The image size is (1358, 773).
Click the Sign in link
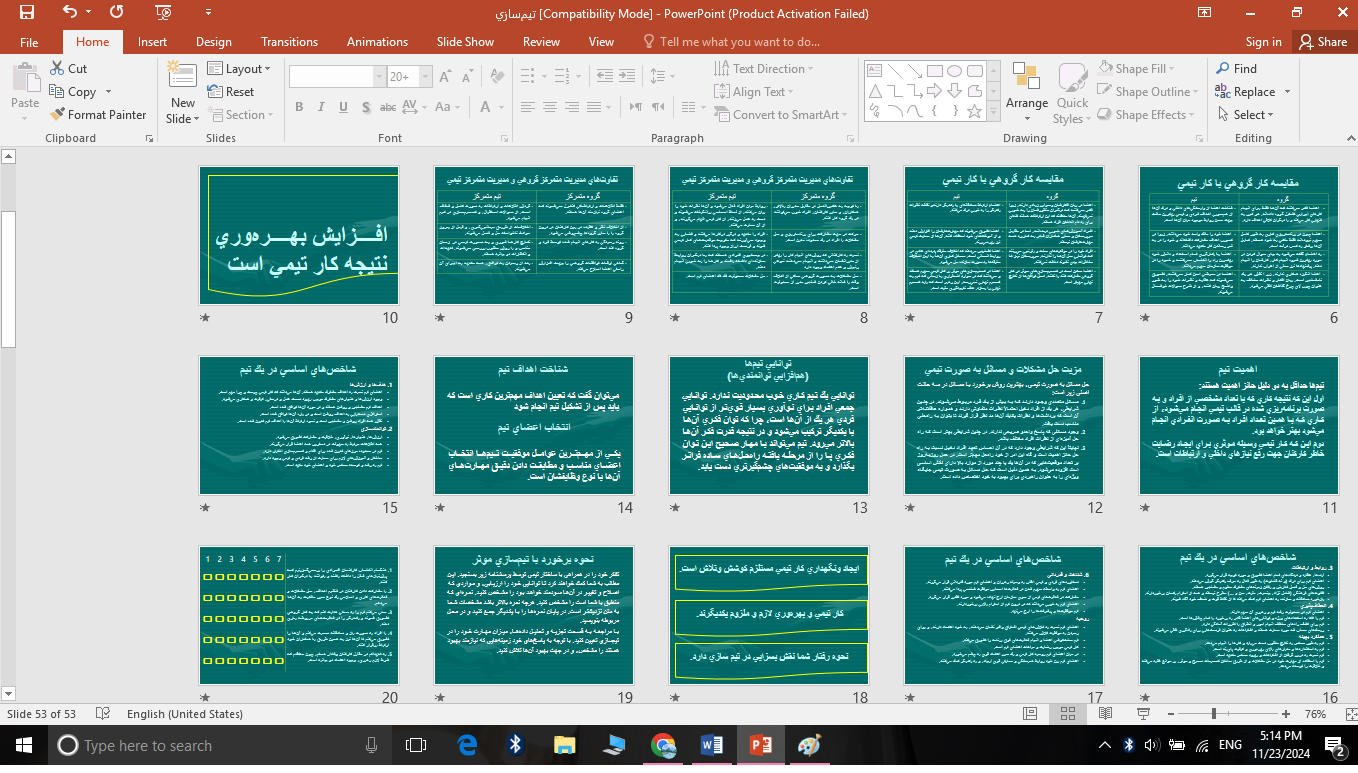click(x=1263, y=42)
